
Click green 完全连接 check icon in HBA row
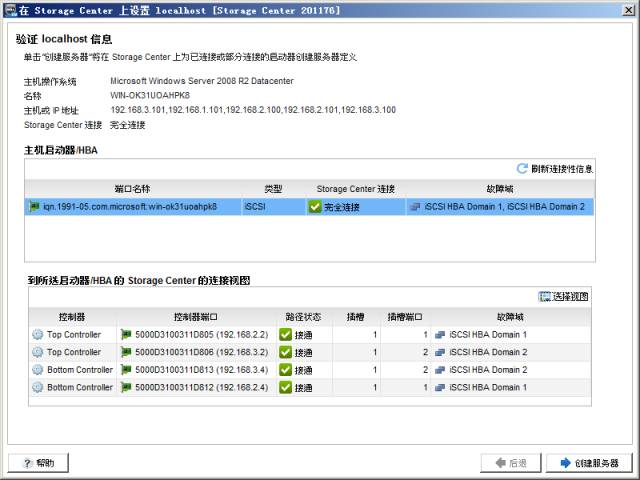314,206
